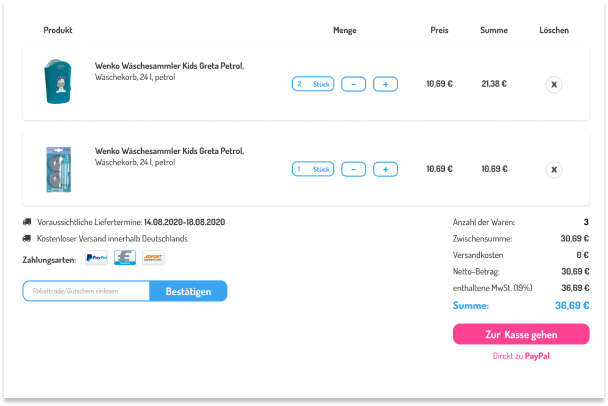Select the delivery dates 14.08.2020-18.08.2020
This screenshot has width=608, height=406.
pos(185,222)
